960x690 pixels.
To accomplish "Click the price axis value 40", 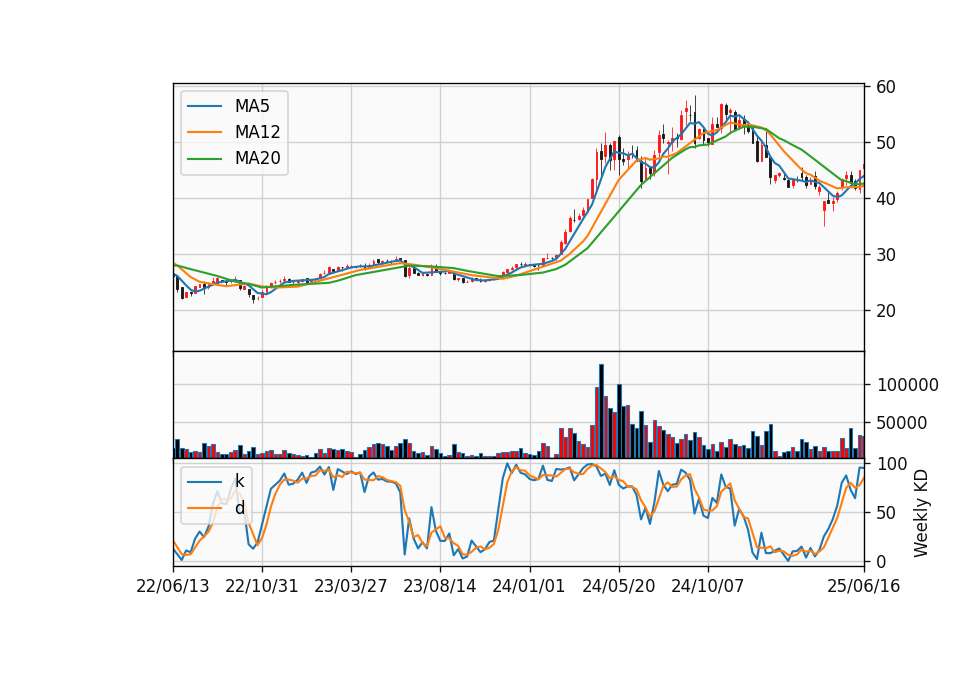I will (x=886, y=199).
